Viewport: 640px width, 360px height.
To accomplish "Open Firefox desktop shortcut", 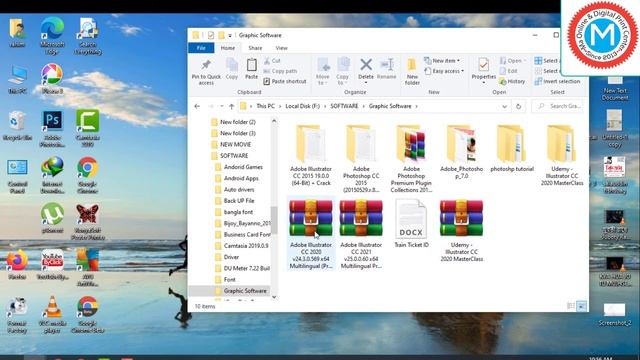I will [17, 265].
